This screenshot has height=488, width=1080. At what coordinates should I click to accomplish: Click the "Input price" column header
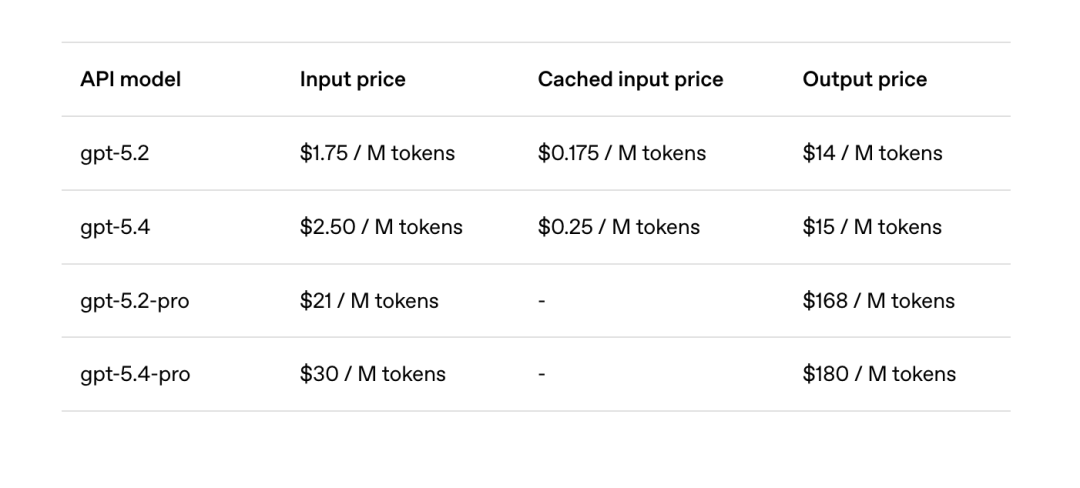[352, 80]
